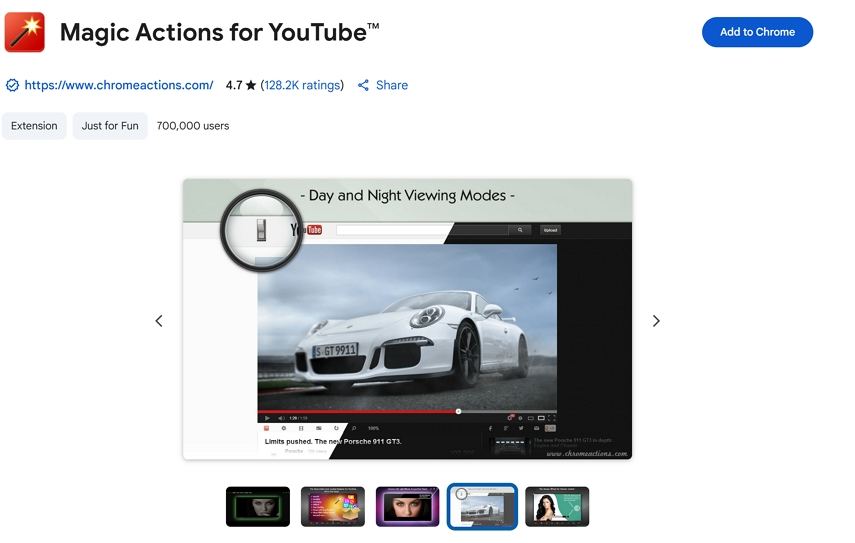
Task: Show previous screenshot with left arrow
Action: (x=159, y=321)
